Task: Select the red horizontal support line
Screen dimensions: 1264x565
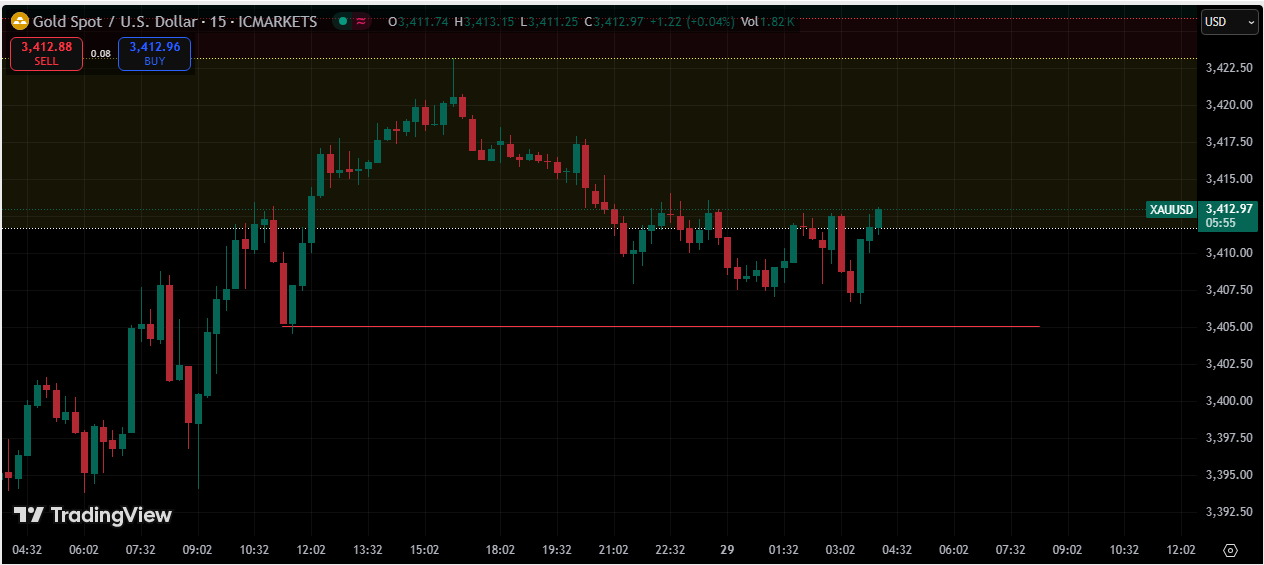Action: pyautogui.click(x=660, y=326)
